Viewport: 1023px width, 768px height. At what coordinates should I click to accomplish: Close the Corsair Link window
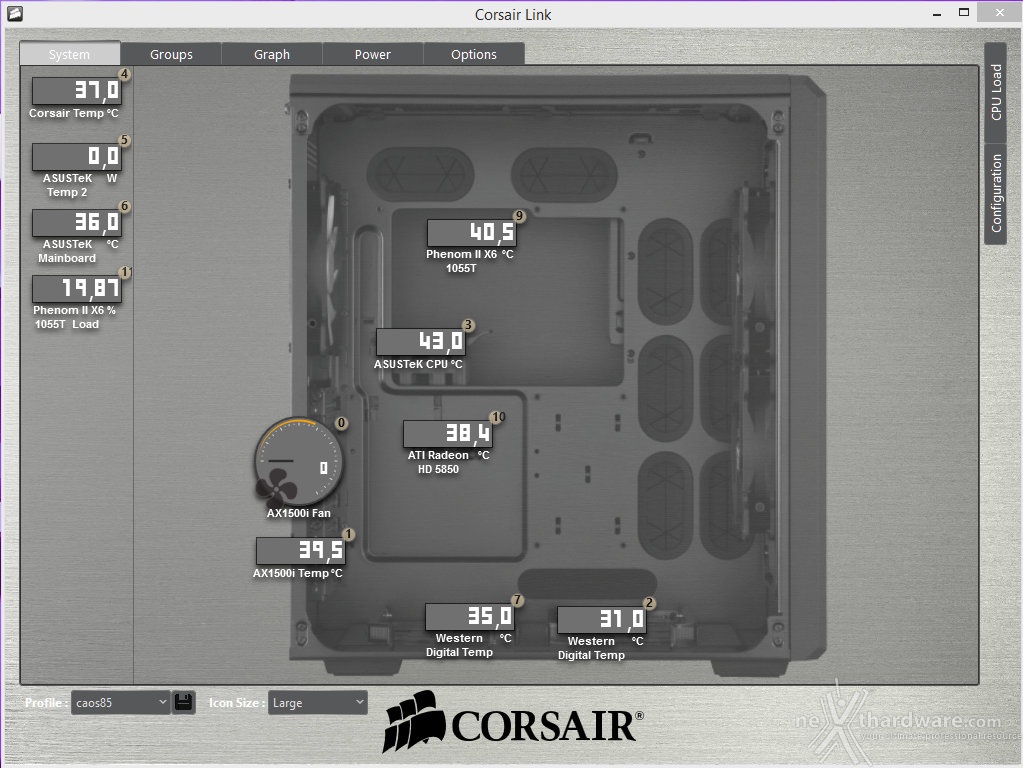point(999,12)
